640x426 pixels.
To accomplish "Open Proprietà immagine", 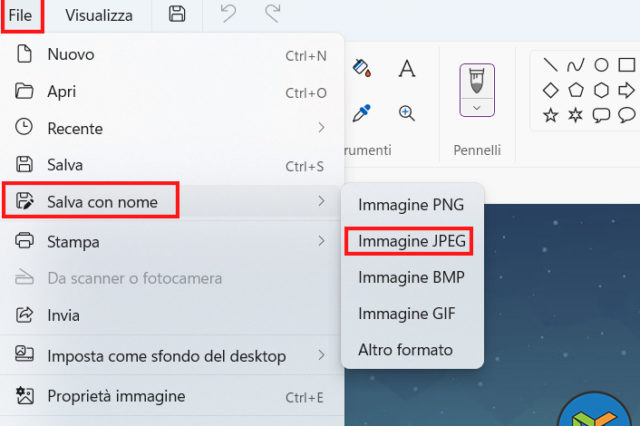I will (116, 396).
